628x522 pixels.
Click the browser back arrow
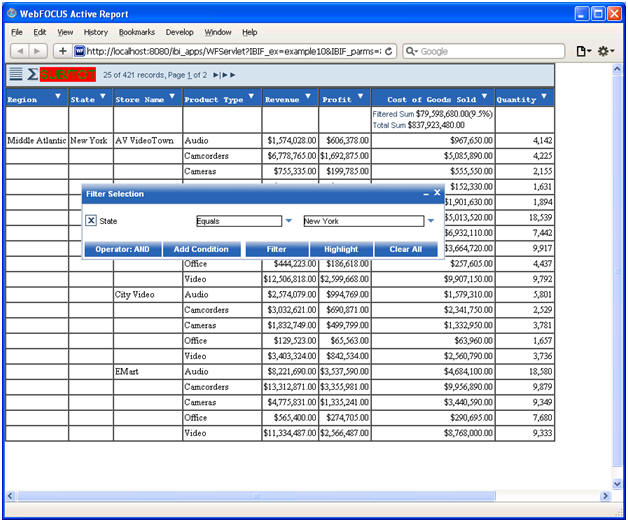(x=20, y=51)
